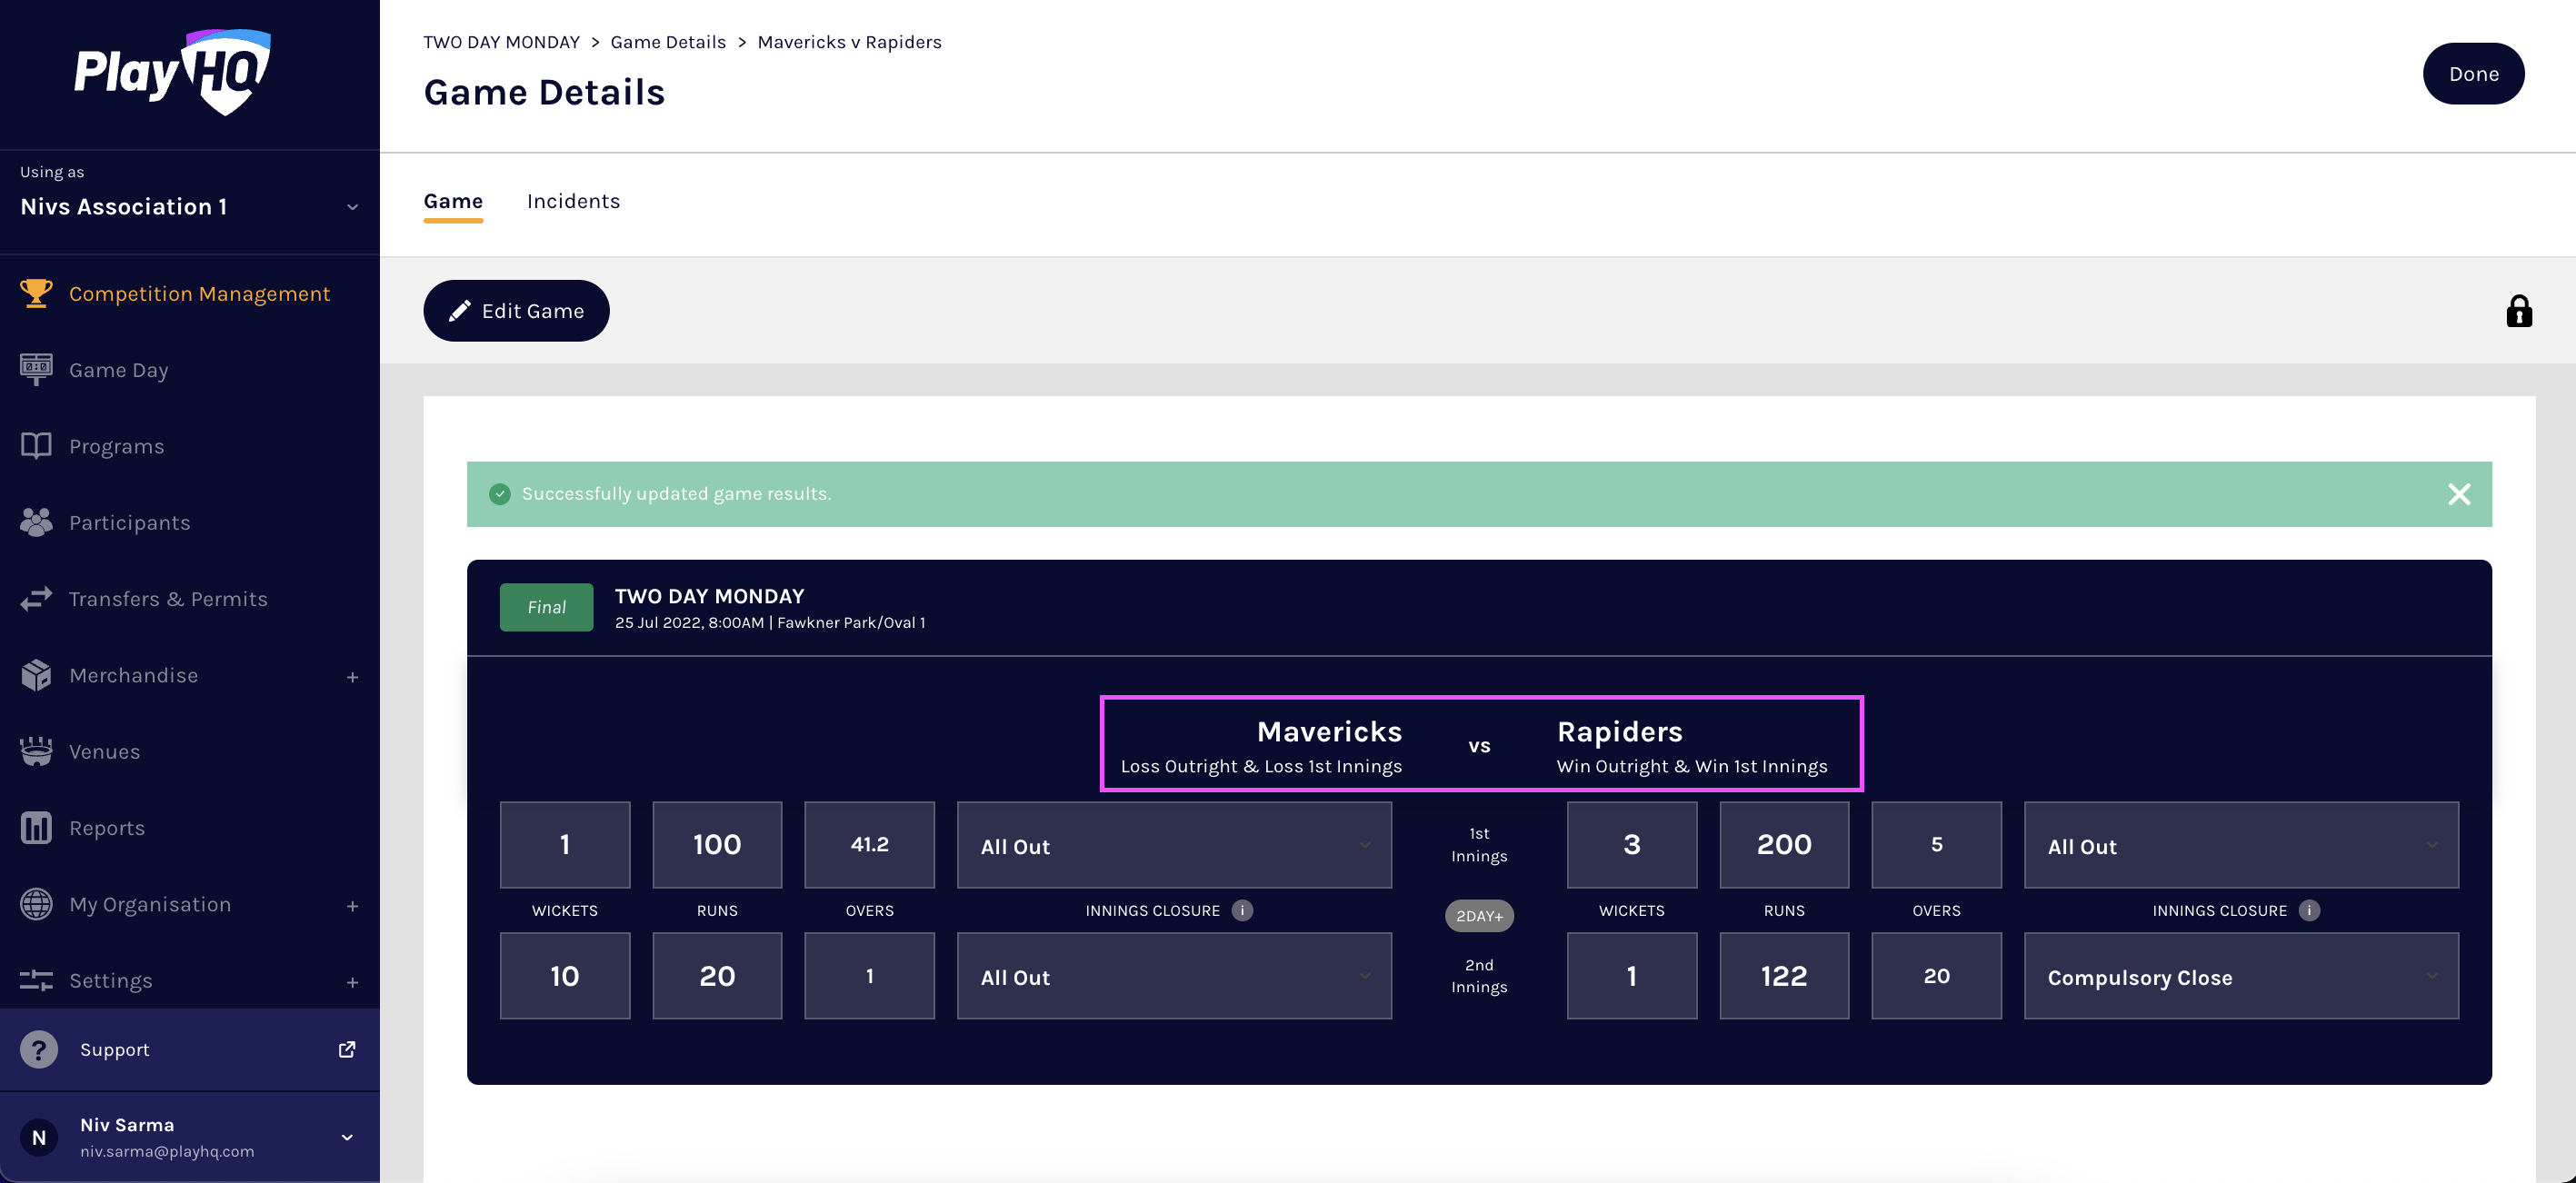
Task: Expand the Settings submenu plus
Action: (x=352, y=982)
